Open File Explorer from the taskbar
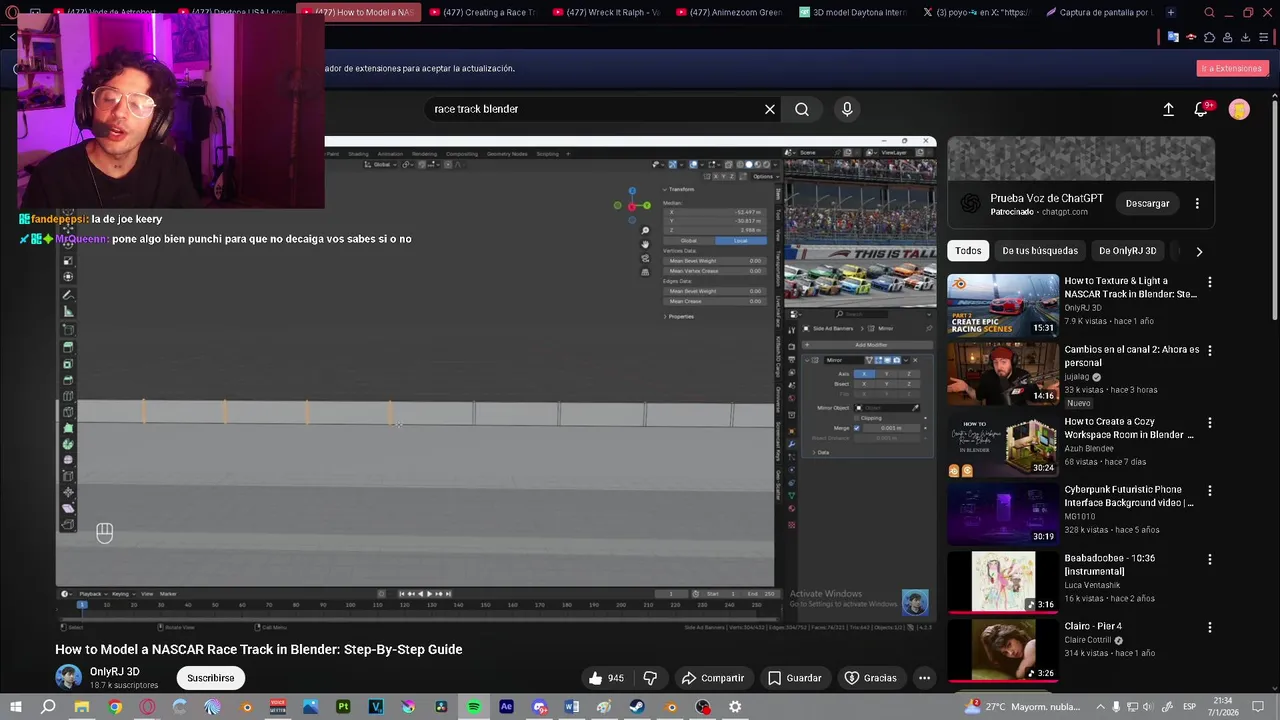 pos(82,707)
